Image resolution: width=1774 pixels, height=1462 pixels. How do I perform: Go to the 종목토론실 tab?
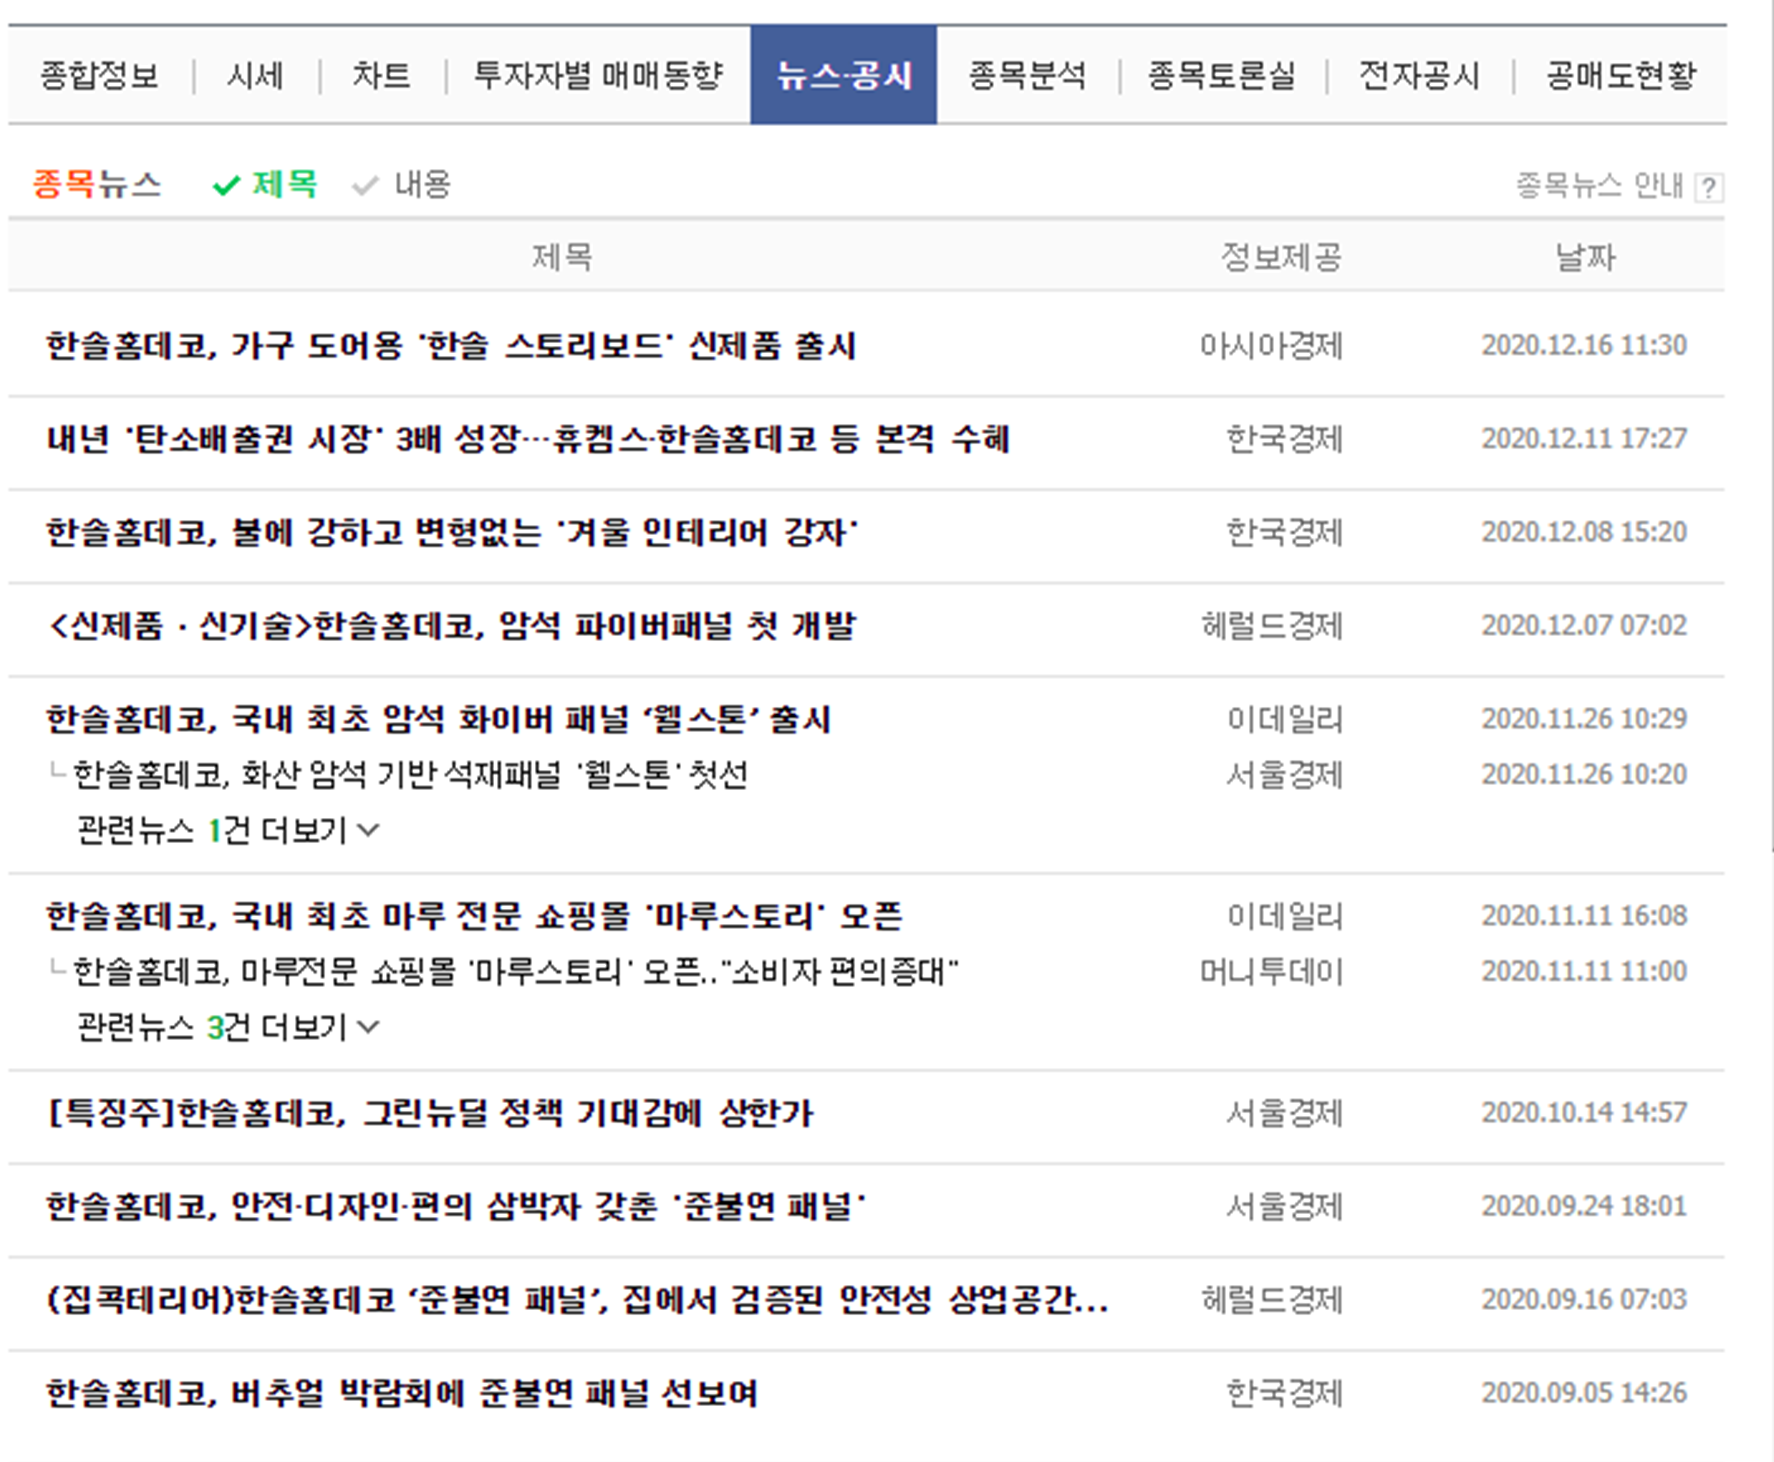[1221, 75]
